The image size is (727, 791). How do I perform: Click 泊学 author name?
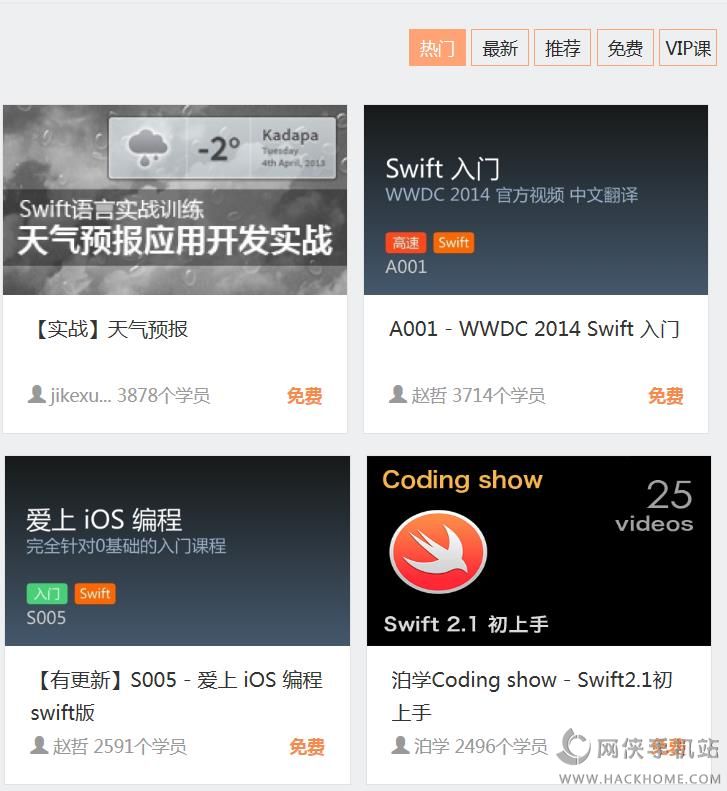click(x=431, y=746)
